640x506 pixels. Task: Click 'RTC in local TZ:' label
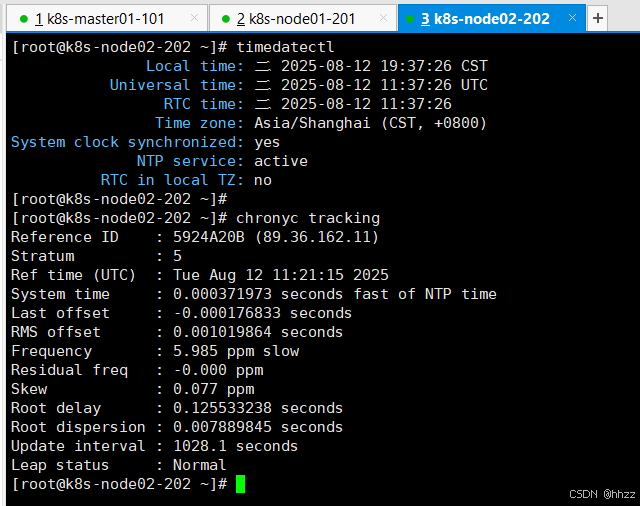click(172, 180)
